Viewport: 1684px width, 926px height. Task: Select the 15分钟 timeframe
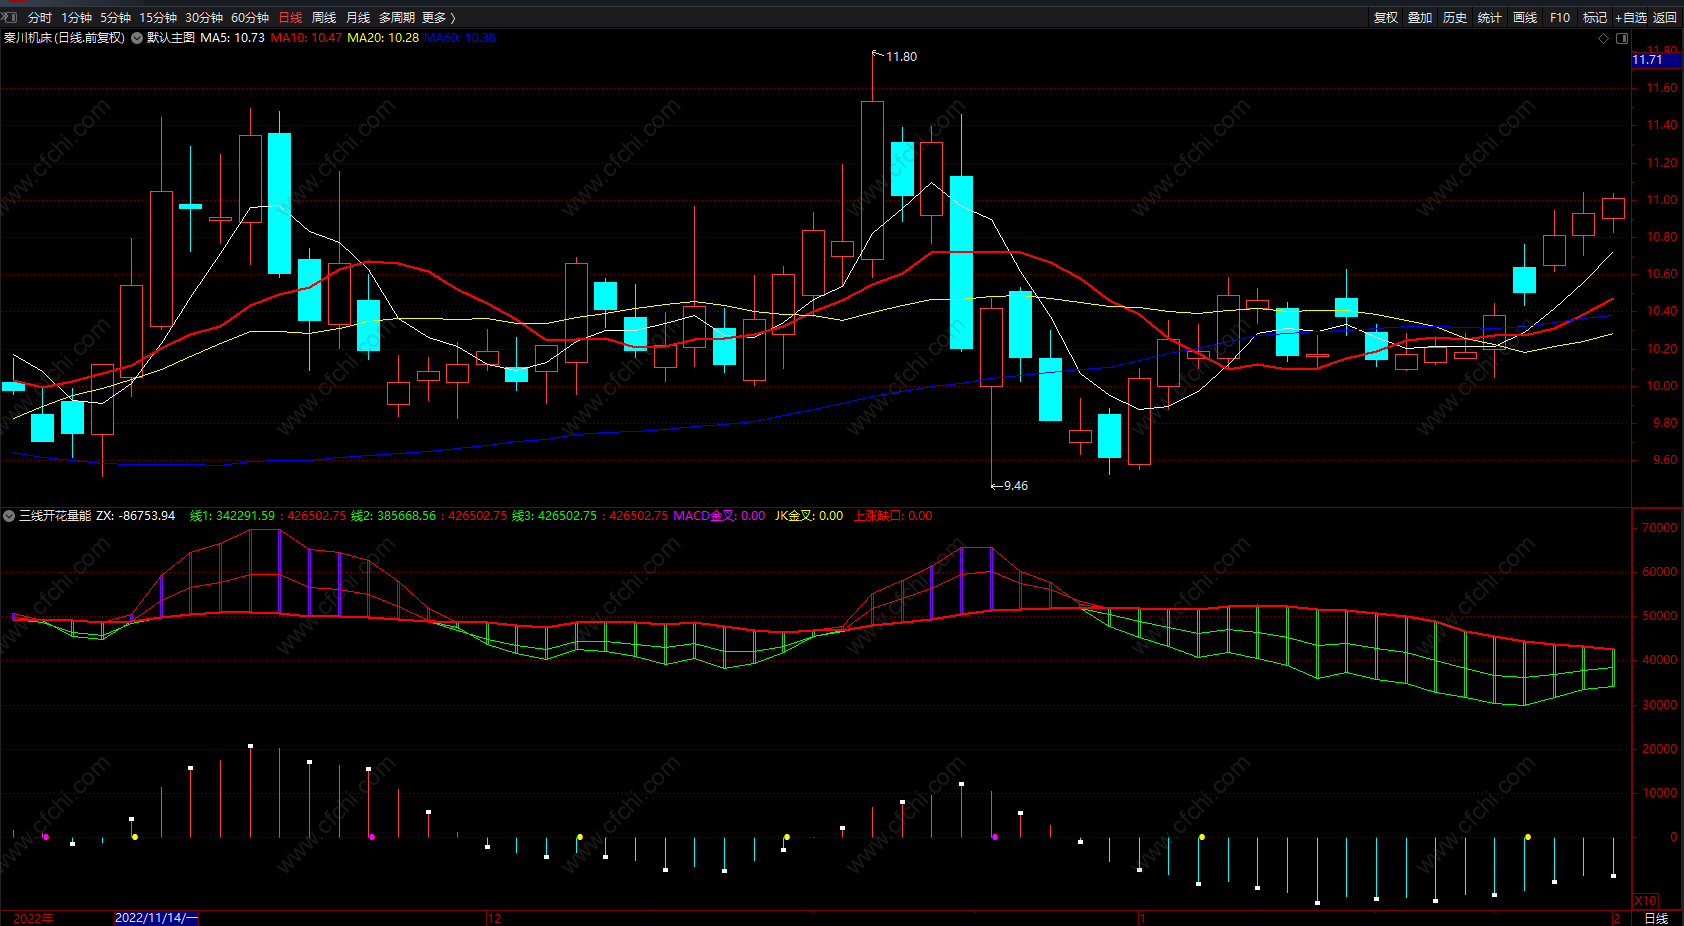(158, 18)
